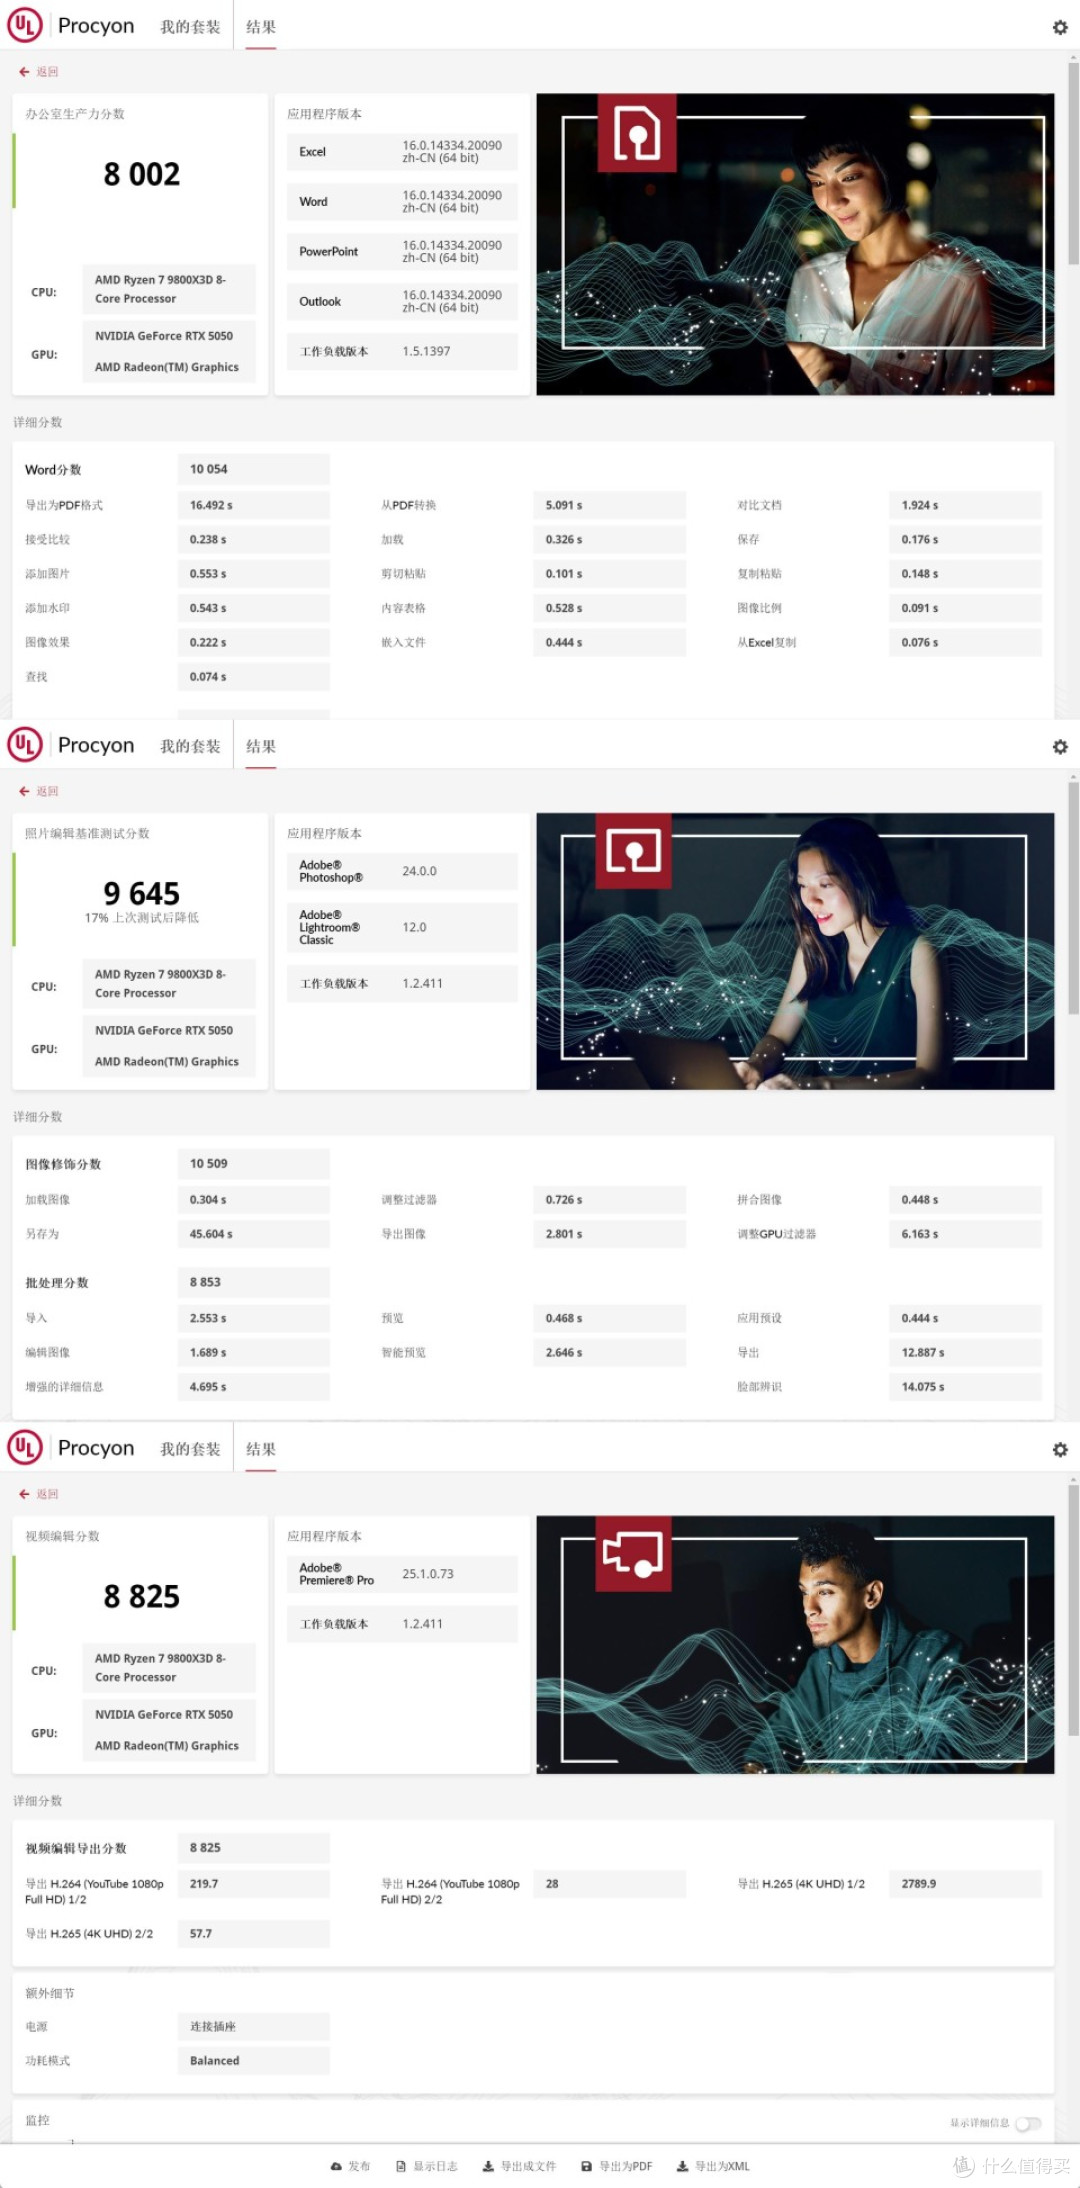Viewport: 1080px width, 2188px height.
Task: Click 工作负载版本 1.5.1397 row
Action: point(402,352)
